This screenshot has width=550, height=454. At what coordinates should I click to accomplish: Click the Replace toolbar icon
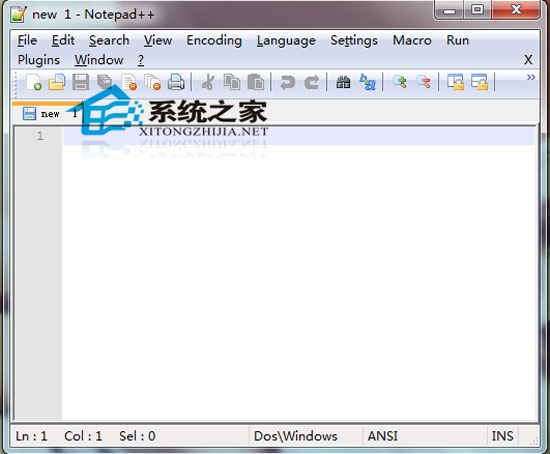click(367, 82)
